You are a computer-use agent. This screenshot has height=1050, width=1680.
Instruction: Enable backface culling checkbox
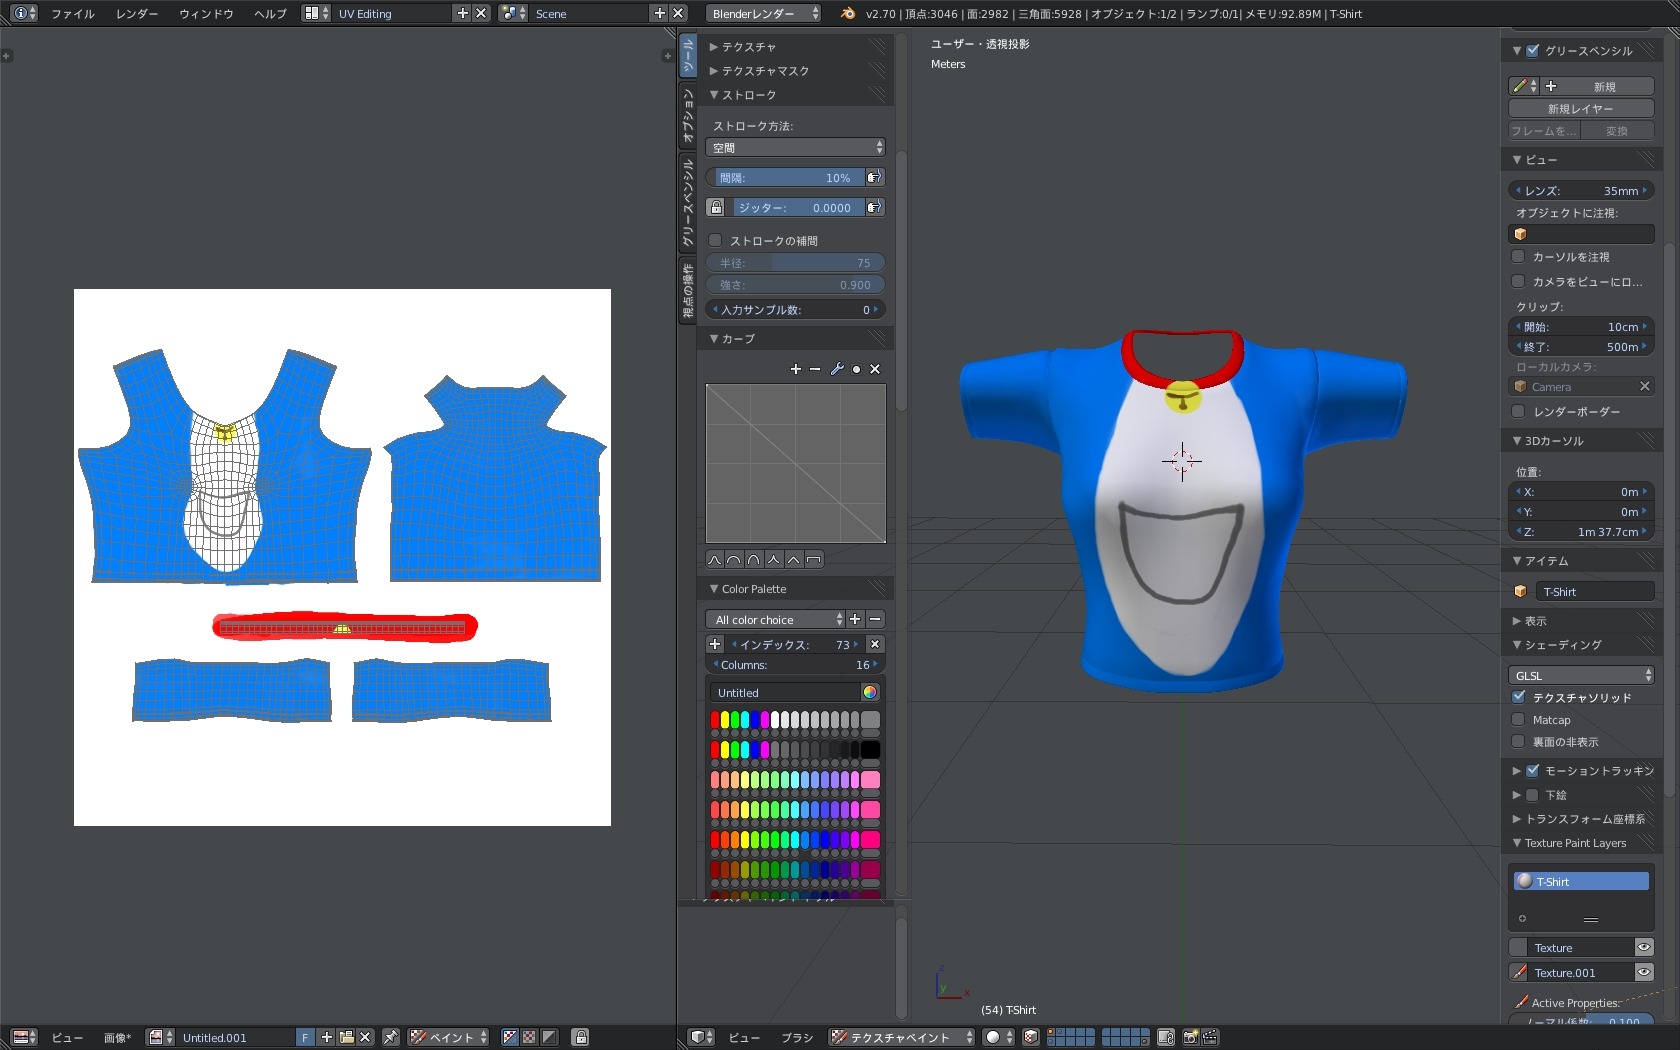pos(1518,741)
